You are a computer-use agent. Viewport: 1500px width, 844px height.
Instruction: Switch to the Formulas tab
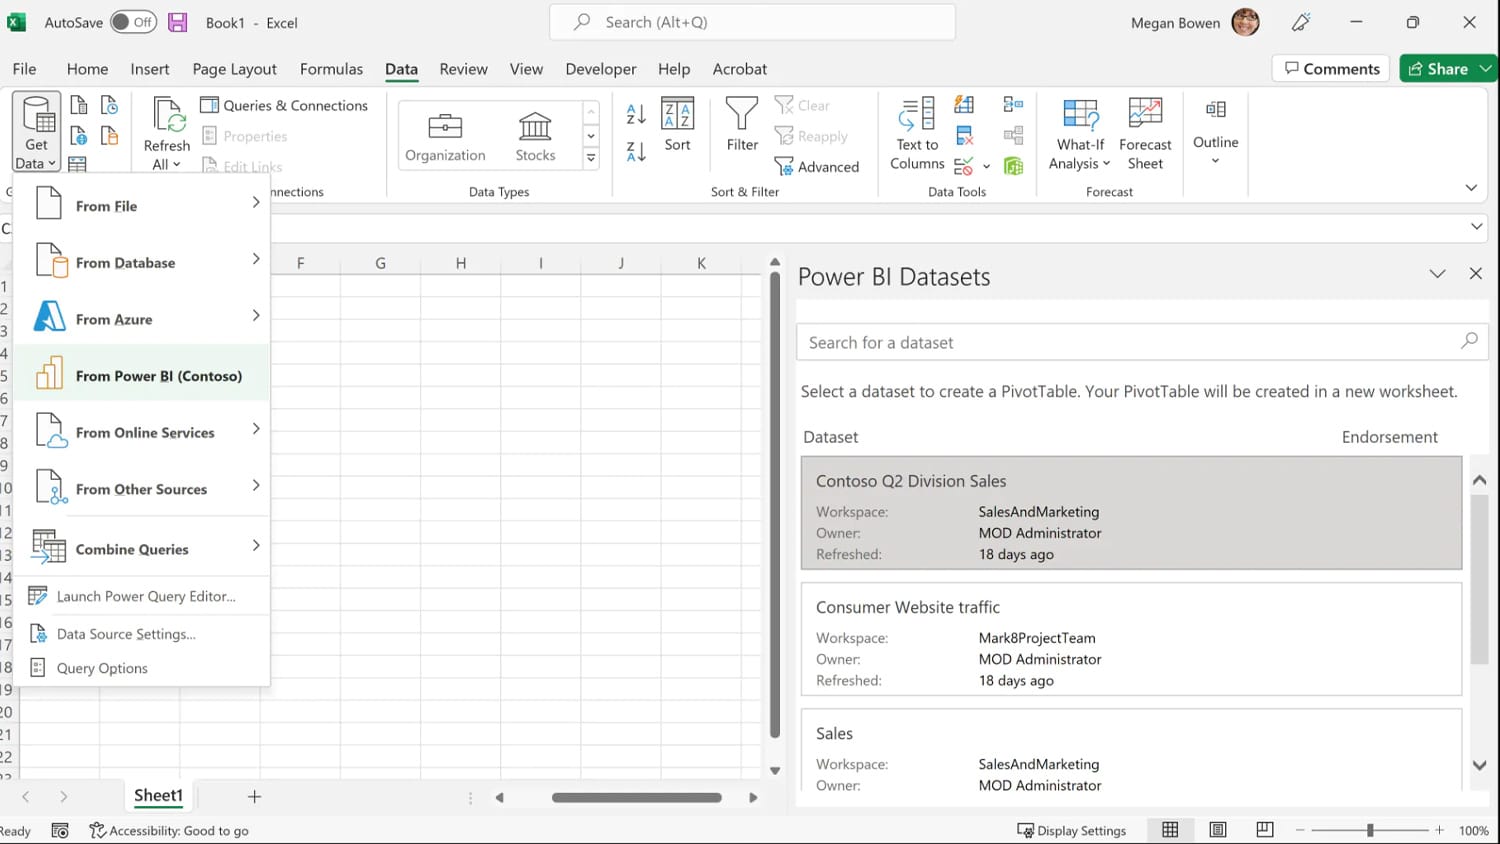(x=331, y=69)
